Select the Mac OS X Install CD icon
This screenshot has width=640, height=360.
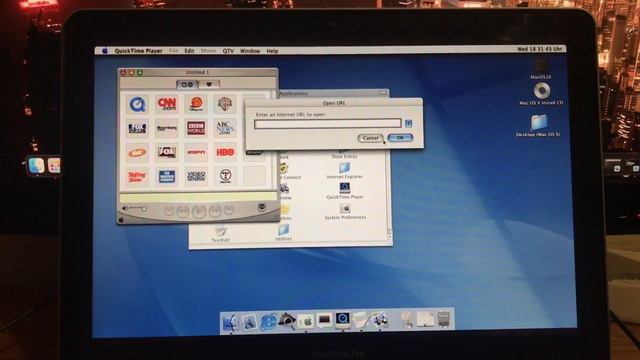coord(541,94)
